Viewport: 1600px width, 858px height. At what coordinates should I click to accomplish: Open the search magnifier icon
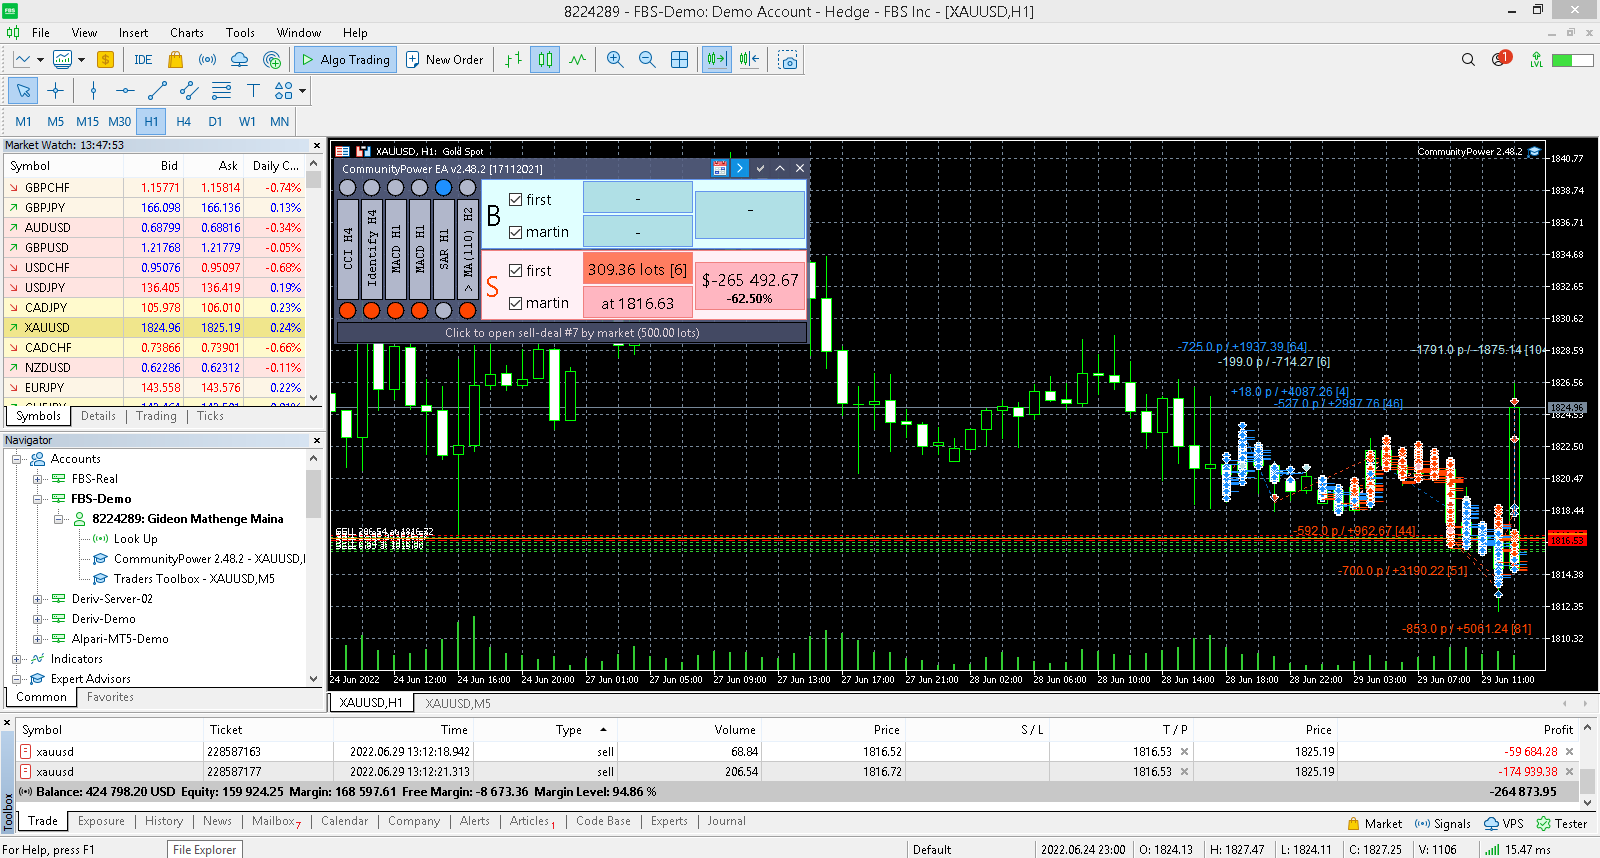point(1468,60)
